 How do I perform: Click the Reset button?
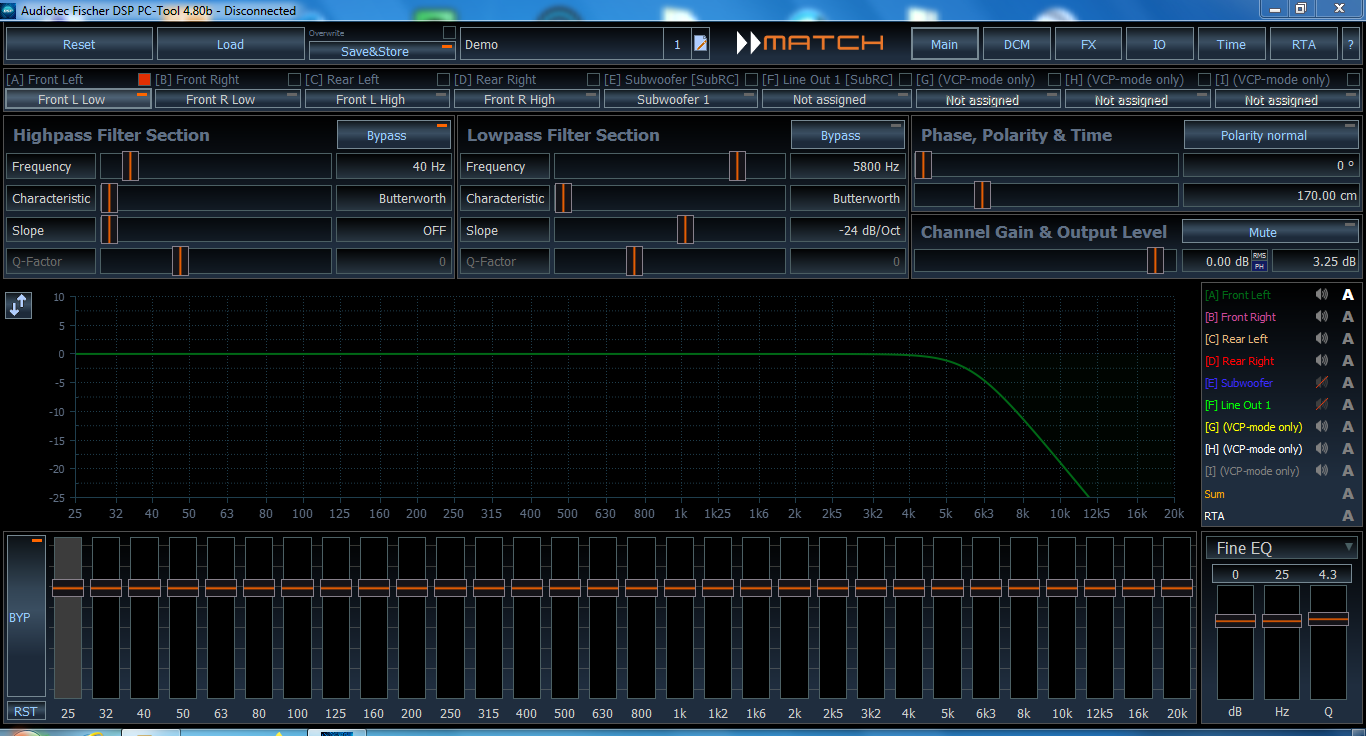click(80, 44)
